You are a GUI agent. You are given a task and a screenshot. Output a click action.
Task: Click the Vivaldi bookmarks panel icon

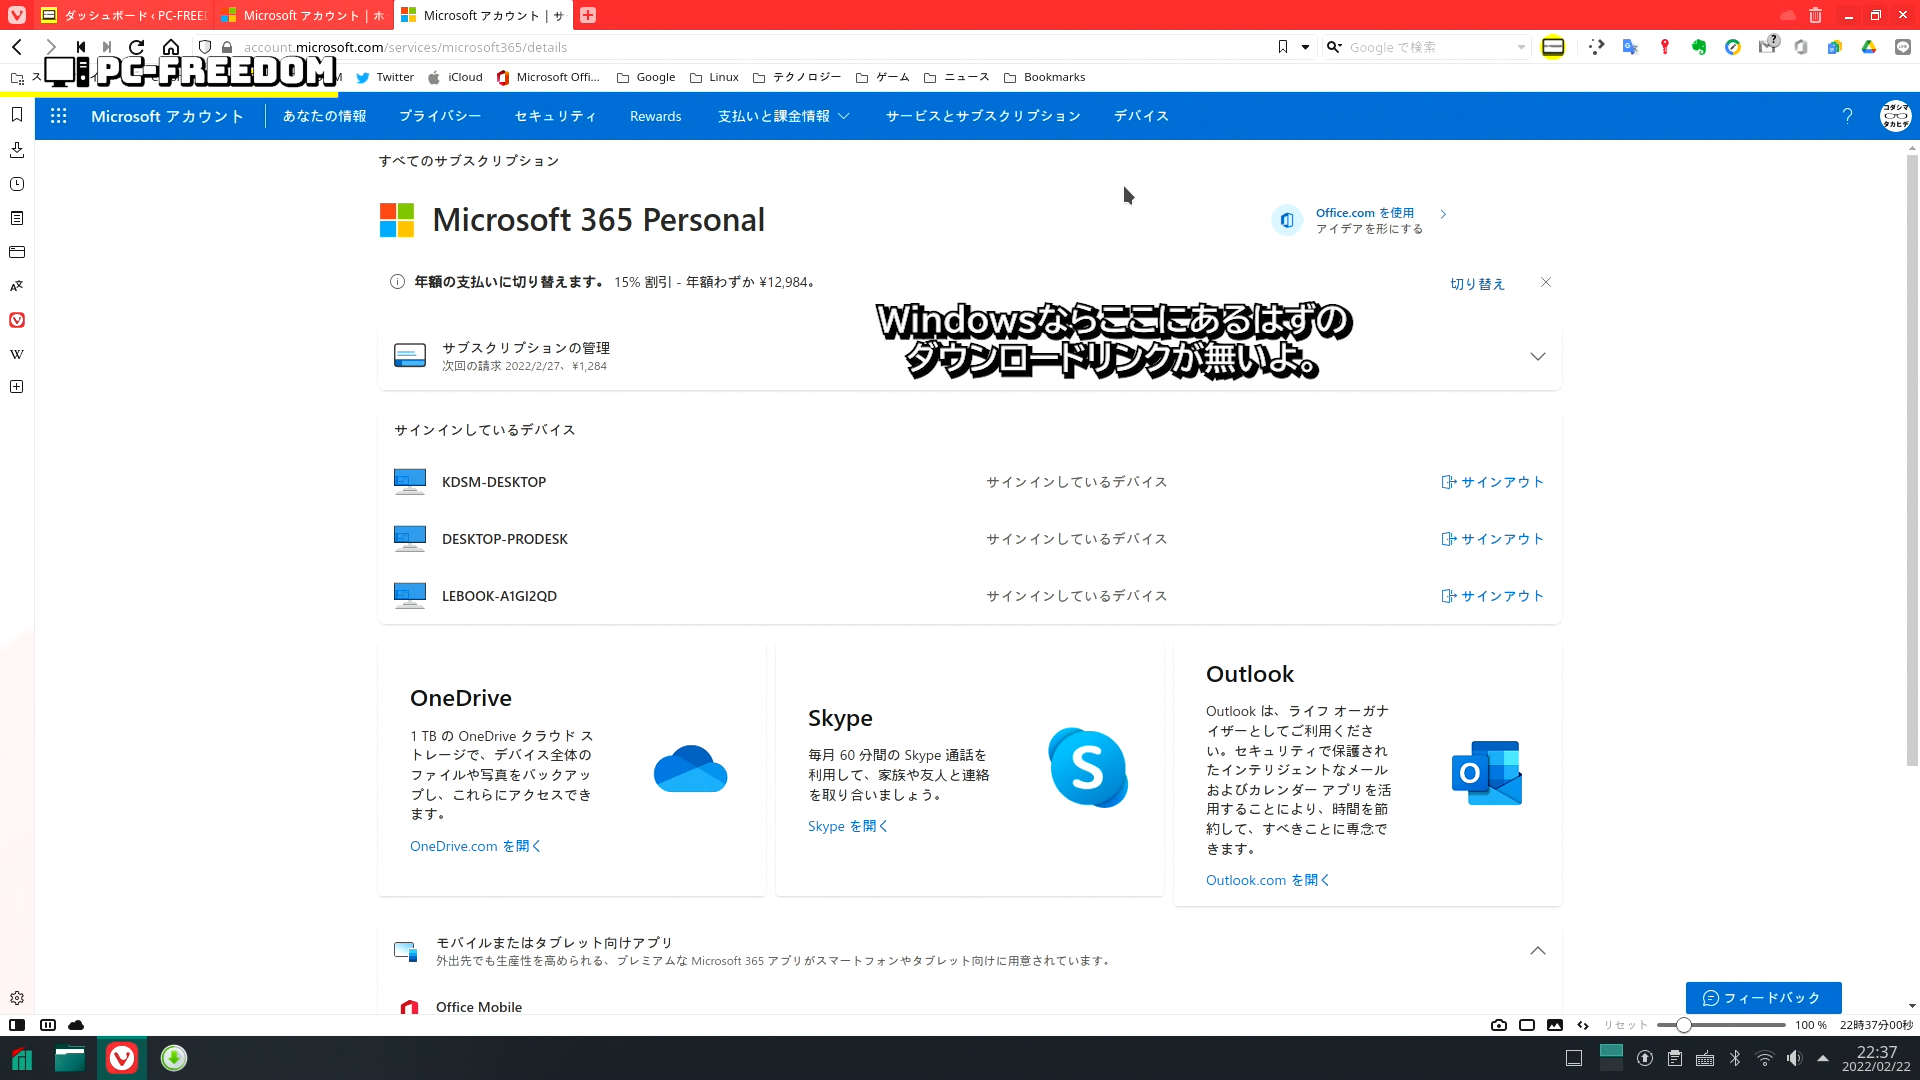[17, 115]
